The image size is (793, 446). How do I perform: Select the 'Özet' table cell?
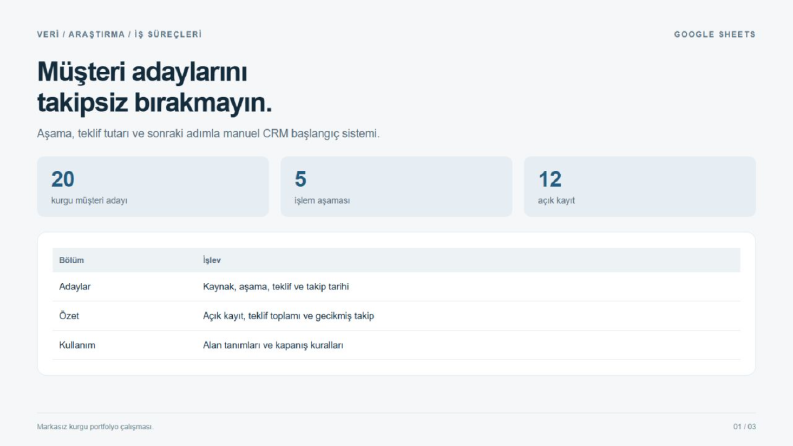[x=69, y=316]
